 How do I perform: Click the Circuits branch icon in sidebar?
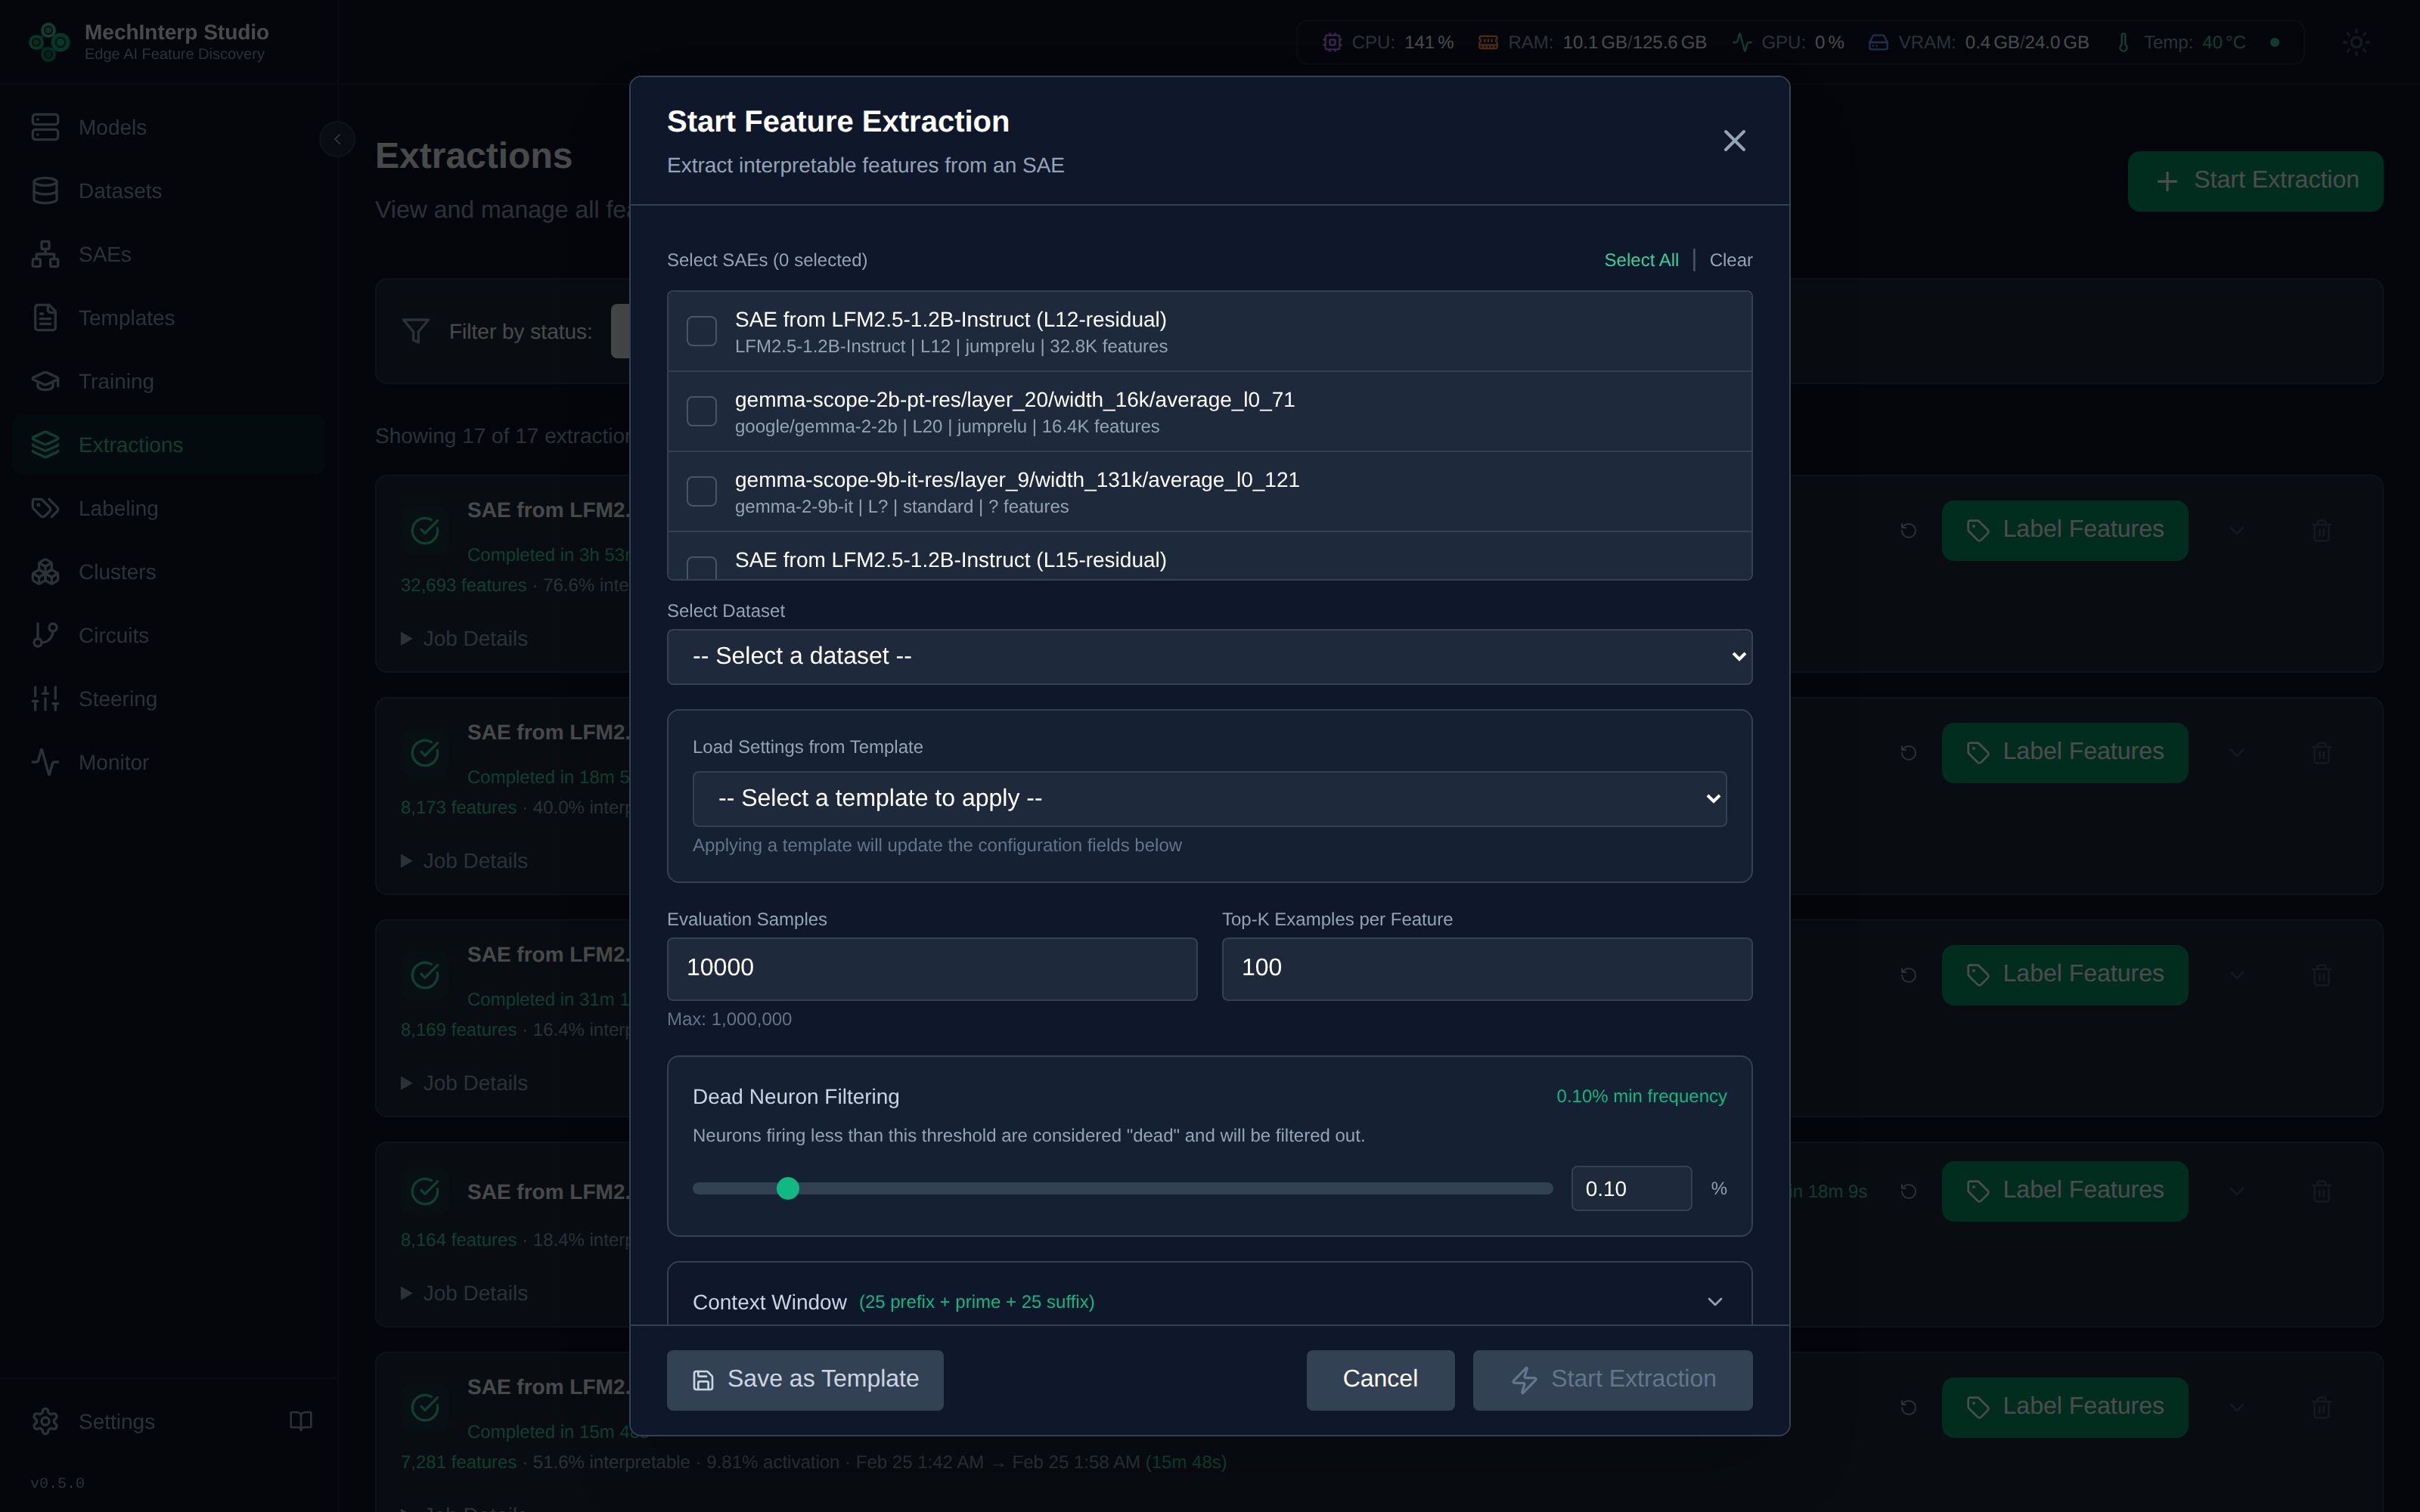[x=45, y=636]
